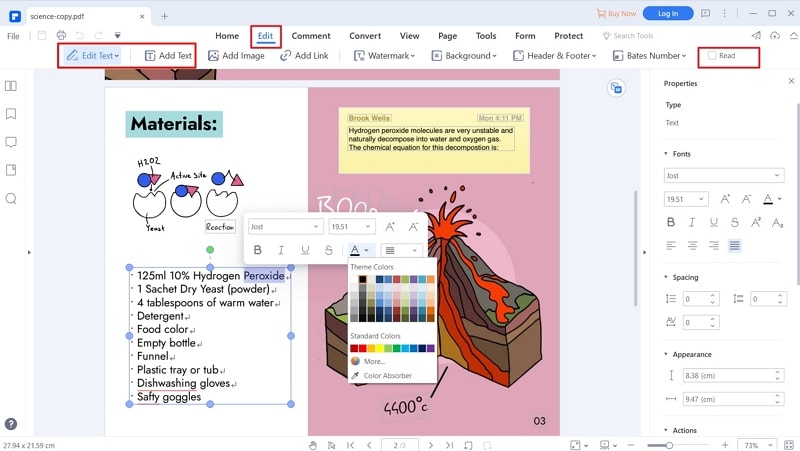Collapse the Spacing section
800x451 pixels.
(666, 277)
